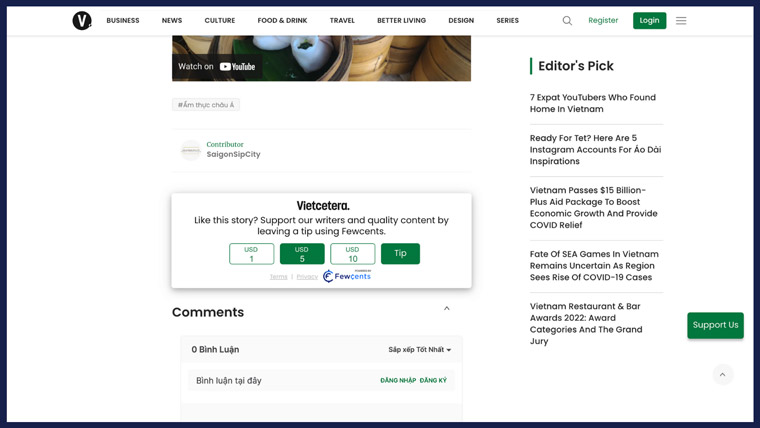Open the Travel menu
Screen dimensions: 760x428
point(342,20)
